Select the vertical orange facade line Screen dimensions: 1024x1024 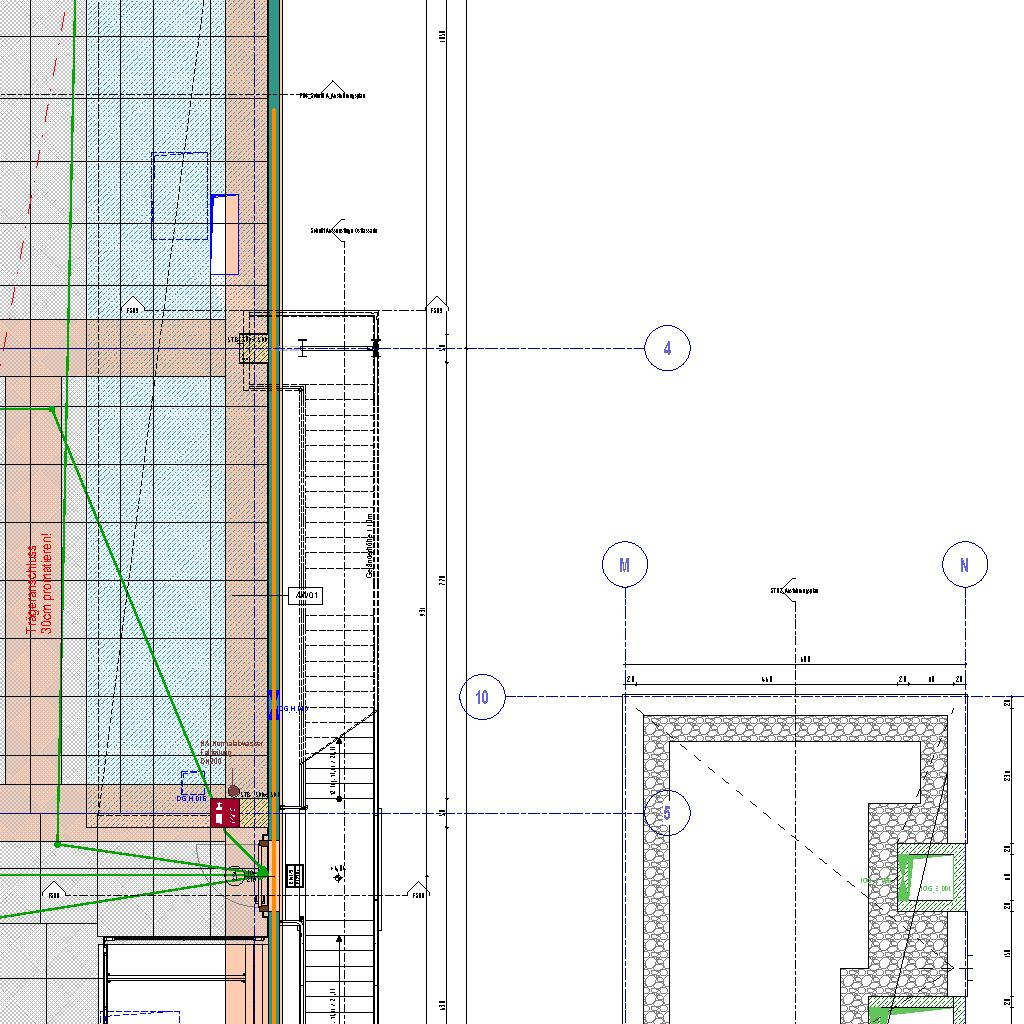point(274,500)
